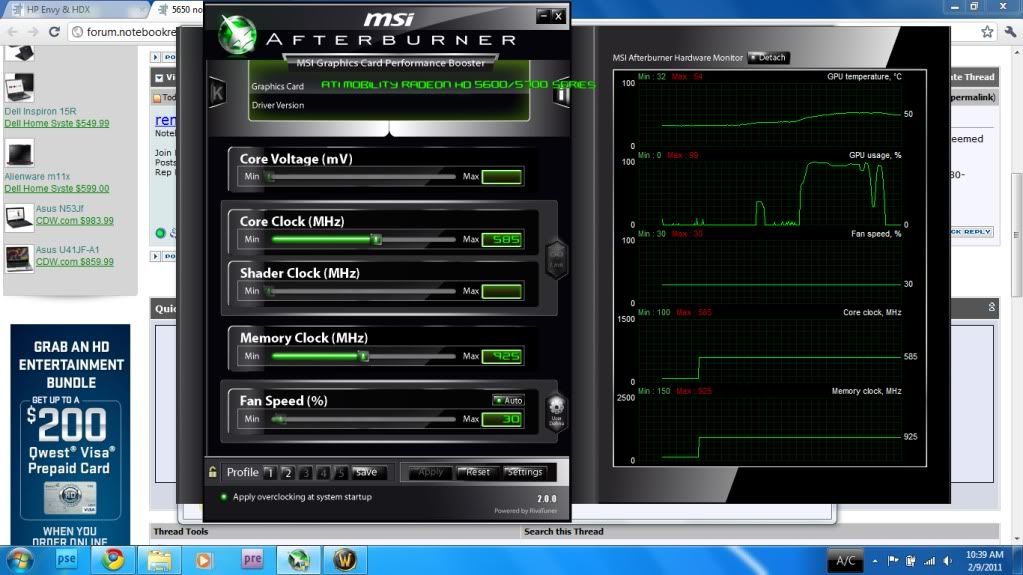
Task: Select Profile 1 slot
Action: tap(269, 473)
